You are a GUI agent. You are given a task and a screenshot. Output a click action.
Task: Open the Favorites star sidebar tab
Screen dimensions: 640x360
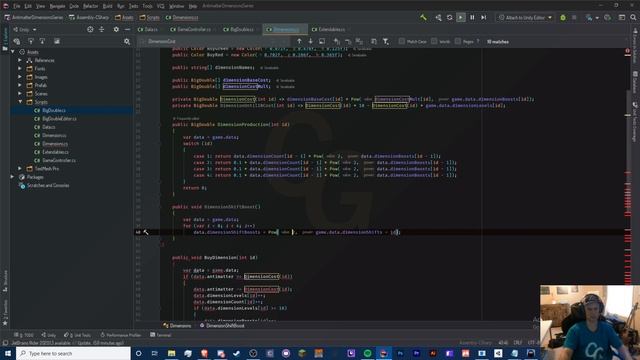click(x=5, y=312)
